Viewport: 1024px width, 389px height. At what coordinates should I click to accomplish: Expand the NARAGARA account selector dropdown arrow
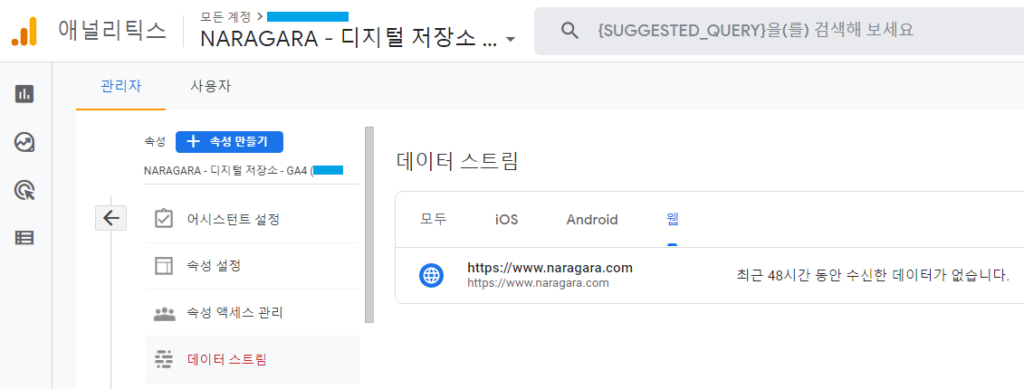click(511, 40)
